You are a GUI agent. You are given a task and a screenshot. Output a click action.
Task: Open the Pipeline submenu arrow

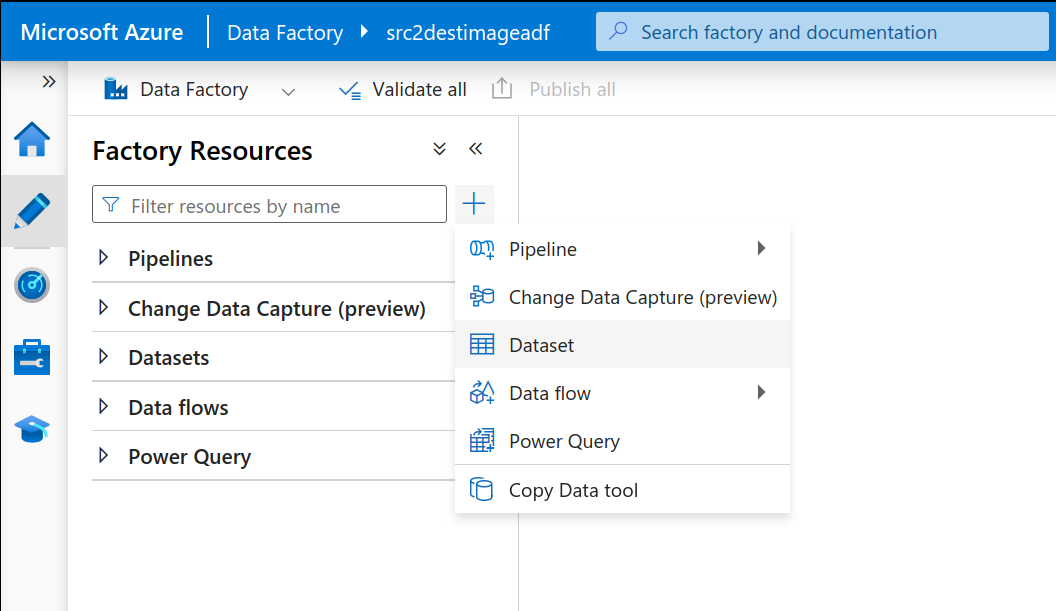pyautogui.click(x=761, y=249)
